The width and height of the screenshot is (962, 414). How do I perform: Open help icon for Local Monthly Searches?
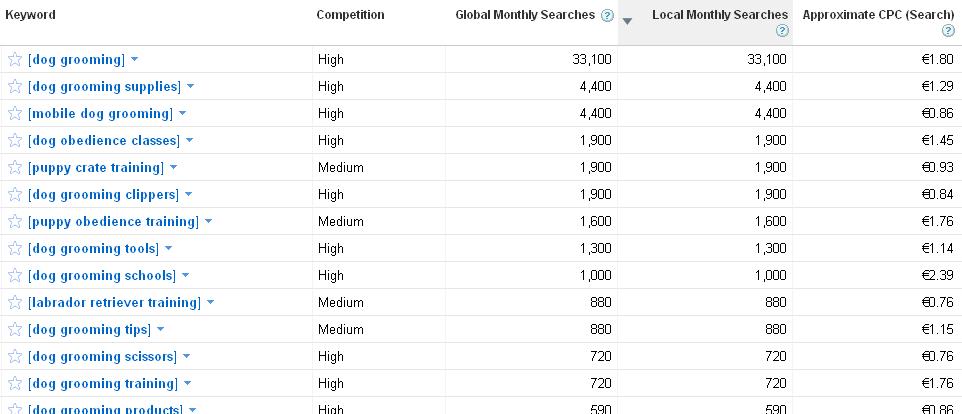[x=782, y=31]
